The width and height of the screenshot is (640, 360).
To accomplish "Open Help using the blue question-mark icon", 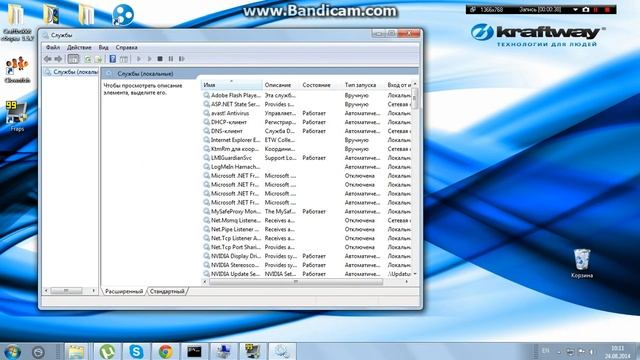I will point(113,59).
